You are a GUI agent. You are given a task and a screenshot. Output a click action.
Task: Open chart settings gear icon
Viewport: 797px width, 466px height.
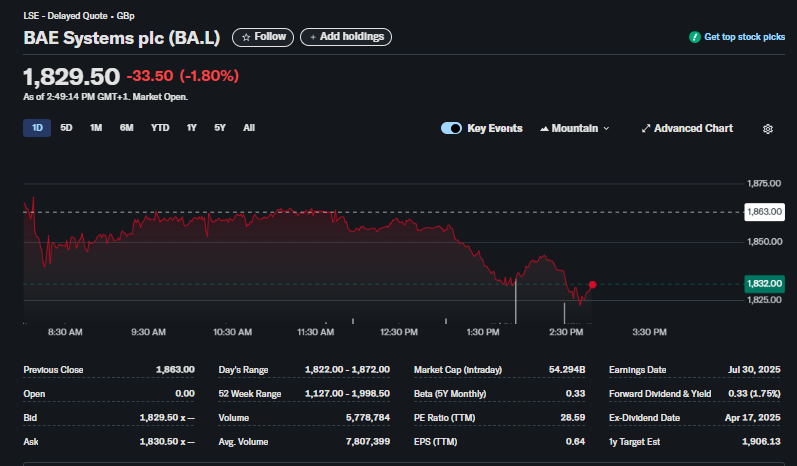click(768, 129)
